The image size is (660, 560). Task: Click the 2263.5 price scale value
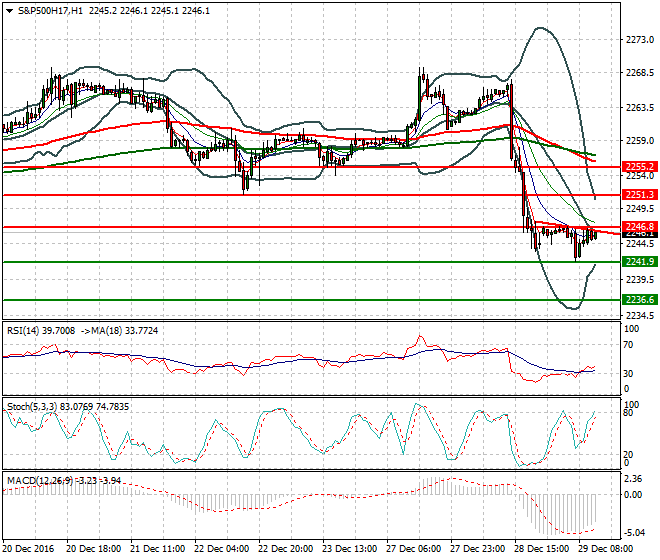click(x=640, y=108)
